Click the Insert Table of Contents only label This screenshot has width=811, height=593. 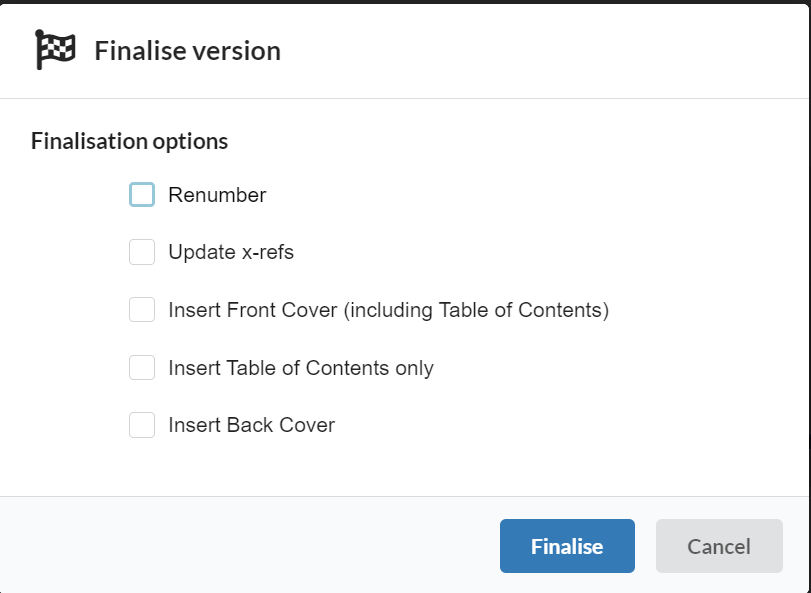(301, 368)
